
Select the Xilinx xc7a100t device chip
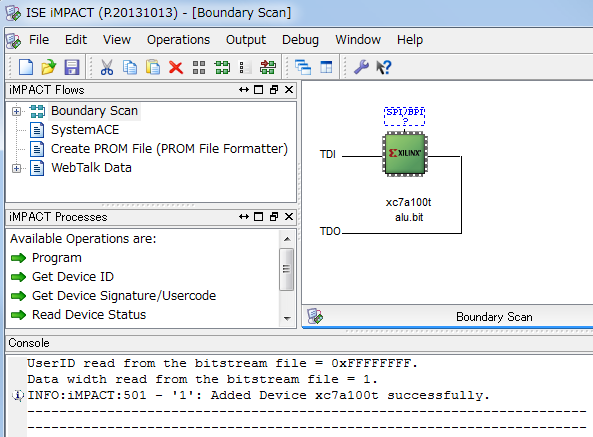[x=405, y=153]
